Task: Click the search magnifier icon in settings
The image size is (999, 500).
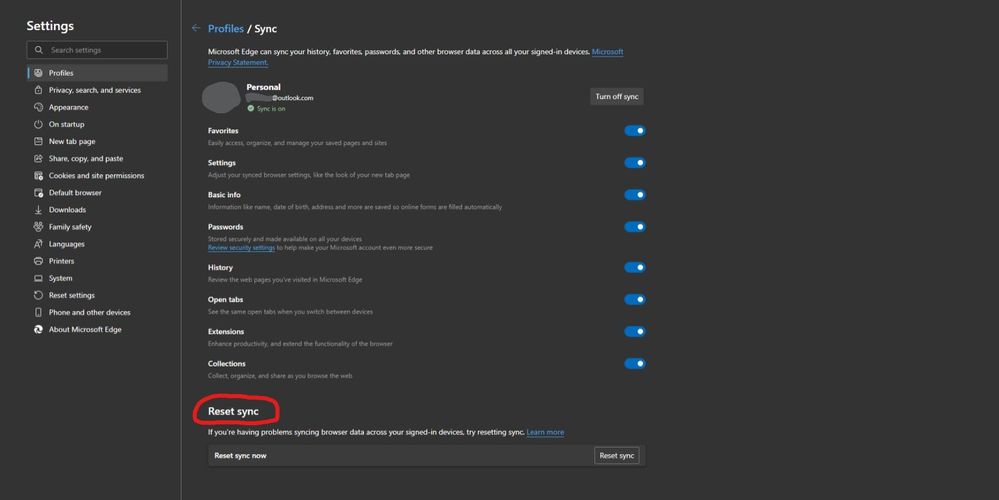Action: (39, 50)
